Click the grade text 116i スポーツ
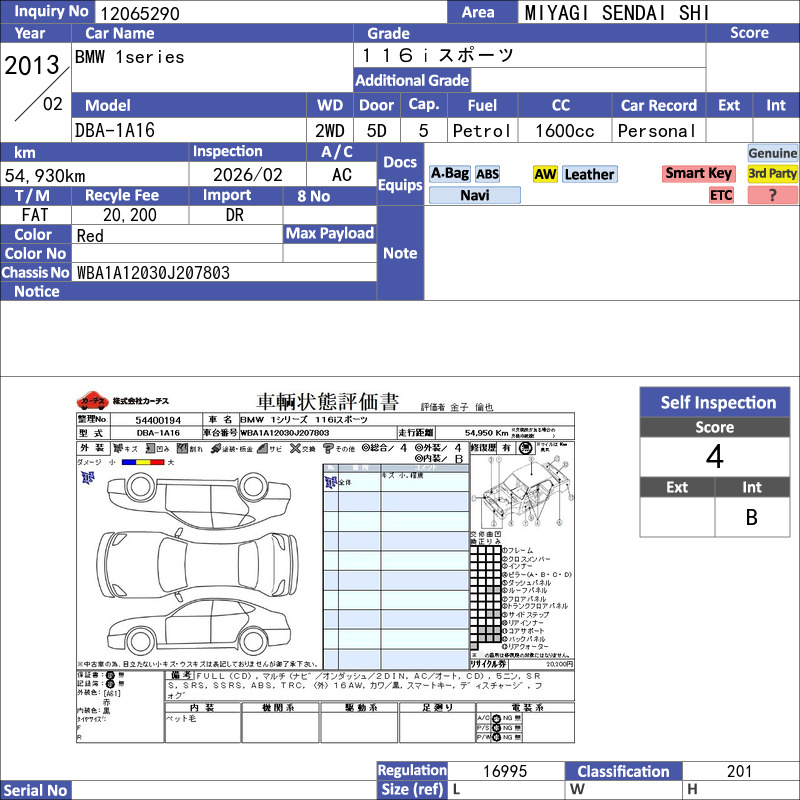 tap(438, 55)
